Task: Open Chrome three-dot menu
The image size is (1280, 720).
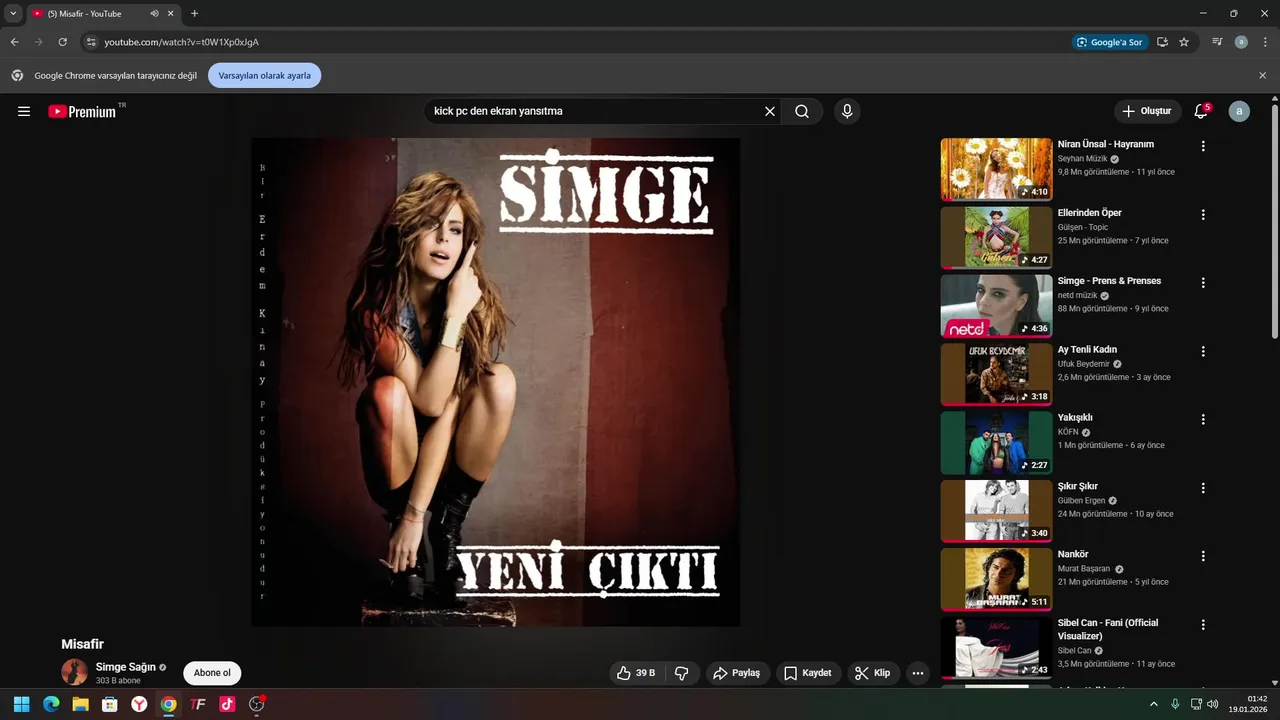Action: pyautogui.click(x=1265, y=42)
